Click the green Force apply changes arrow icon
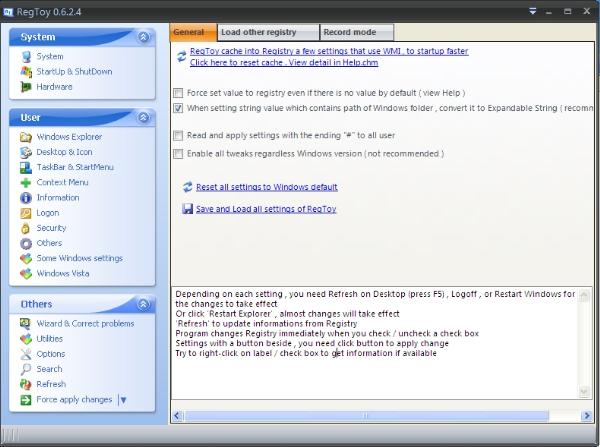 [26, 400]
